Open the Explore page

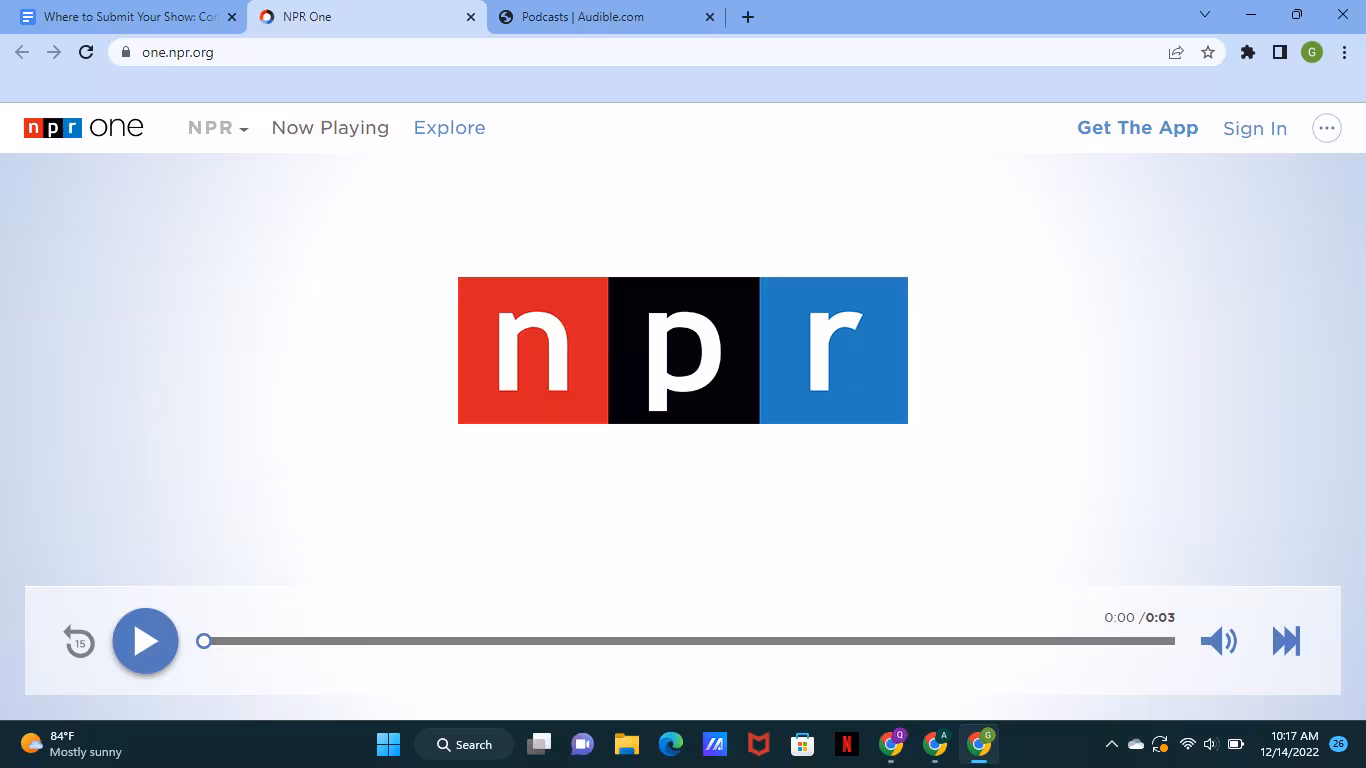pos(450,128)
